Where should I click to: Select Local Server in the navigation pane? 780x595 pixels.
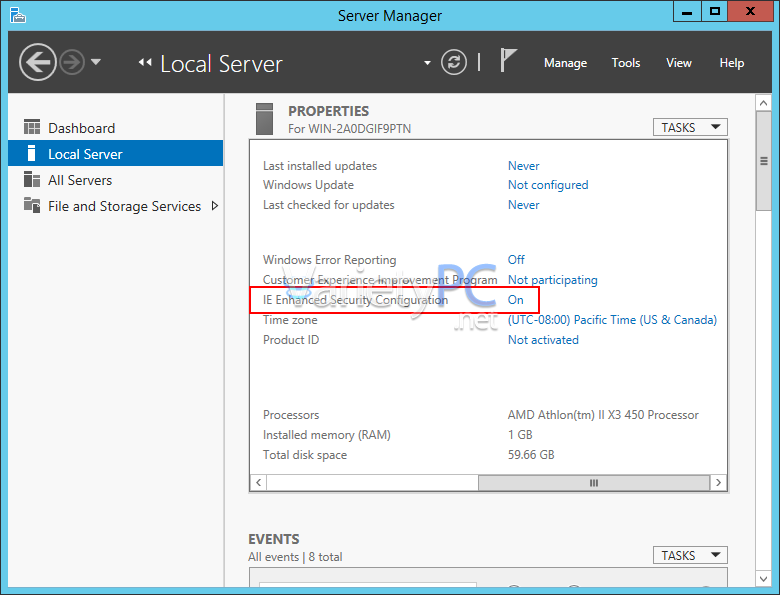point(85,154)
